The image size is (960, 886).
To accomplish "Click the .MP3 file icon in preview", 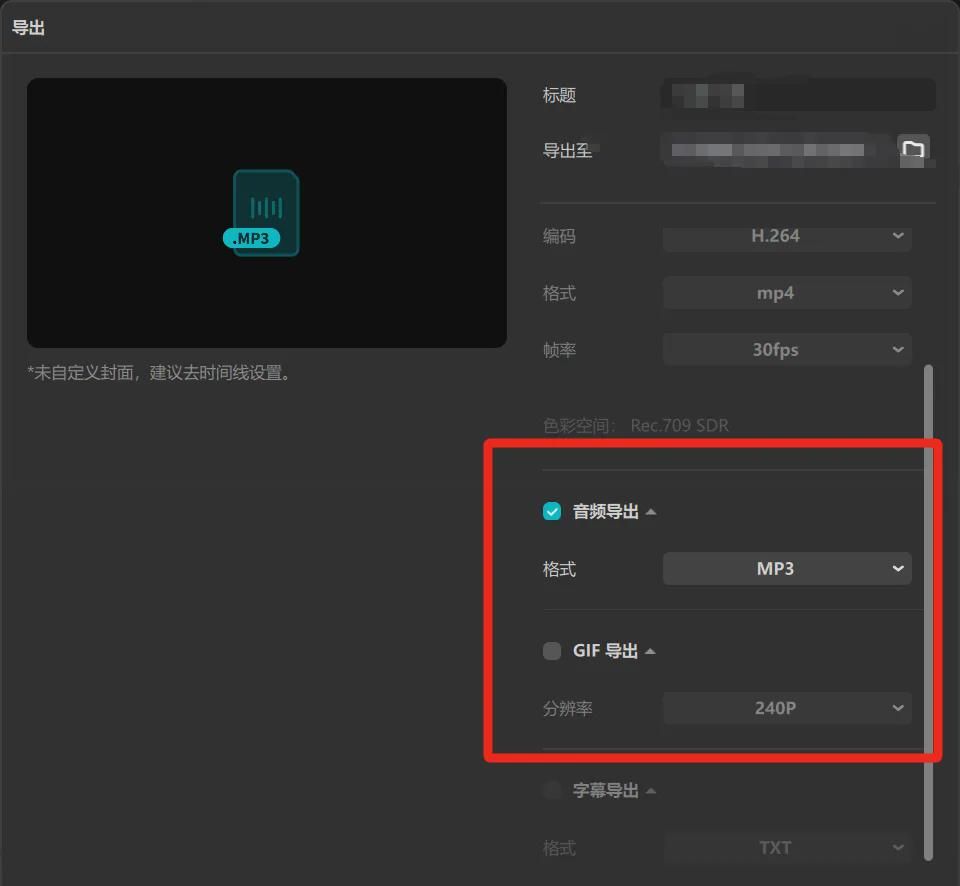I will pyautogui.click(x=263, y=211).
